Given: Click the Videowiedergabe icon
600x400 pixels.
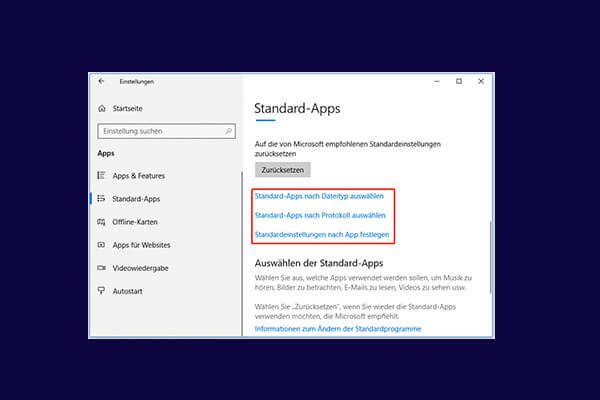Looking at the screenshot, I should click(102, 267).
